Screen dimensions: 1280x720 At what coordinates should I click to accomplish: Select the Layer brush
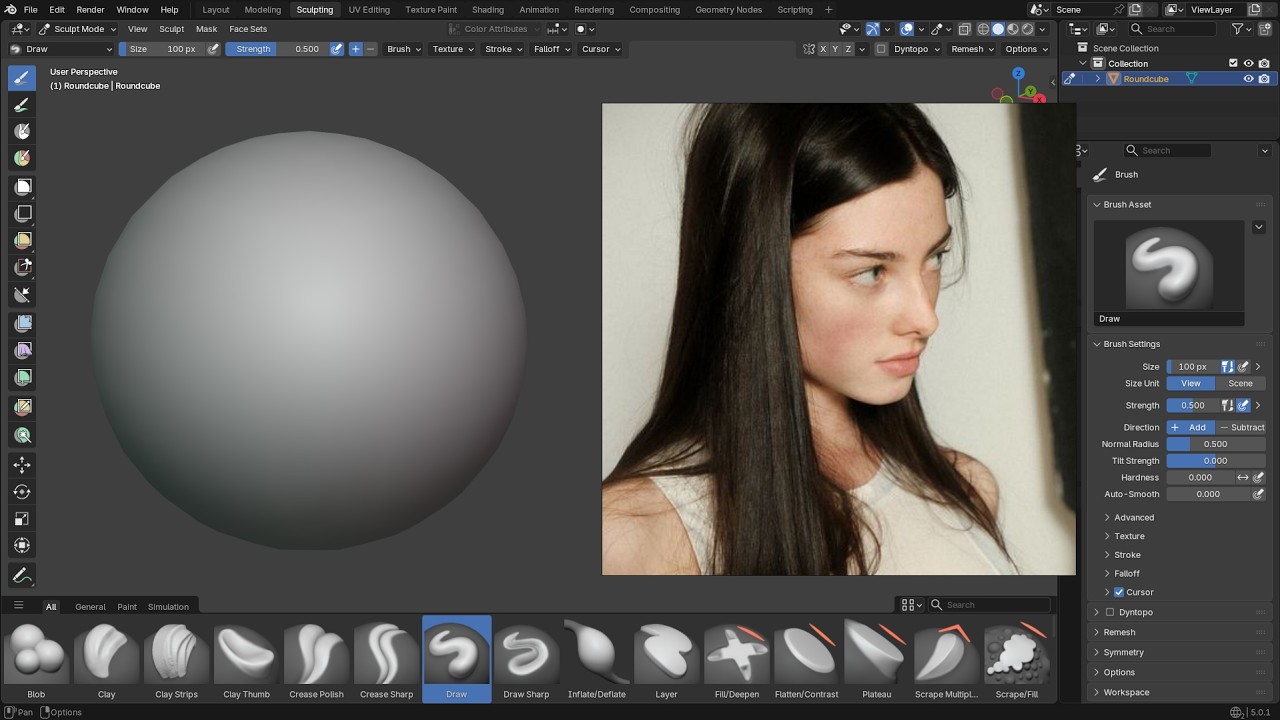pyautogui.click(x=666, y=659)
